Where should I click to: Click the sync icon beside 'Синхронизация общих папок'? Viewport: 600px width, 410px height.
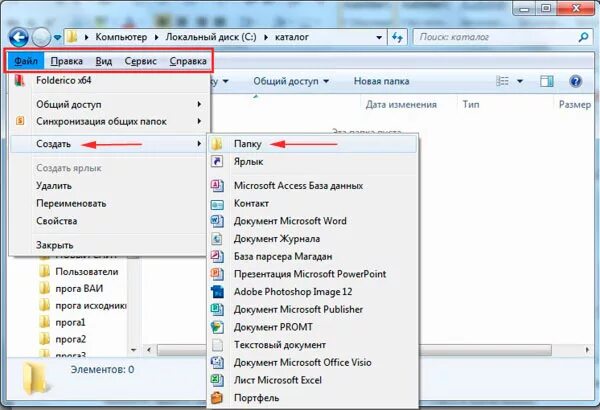(20, 121)
